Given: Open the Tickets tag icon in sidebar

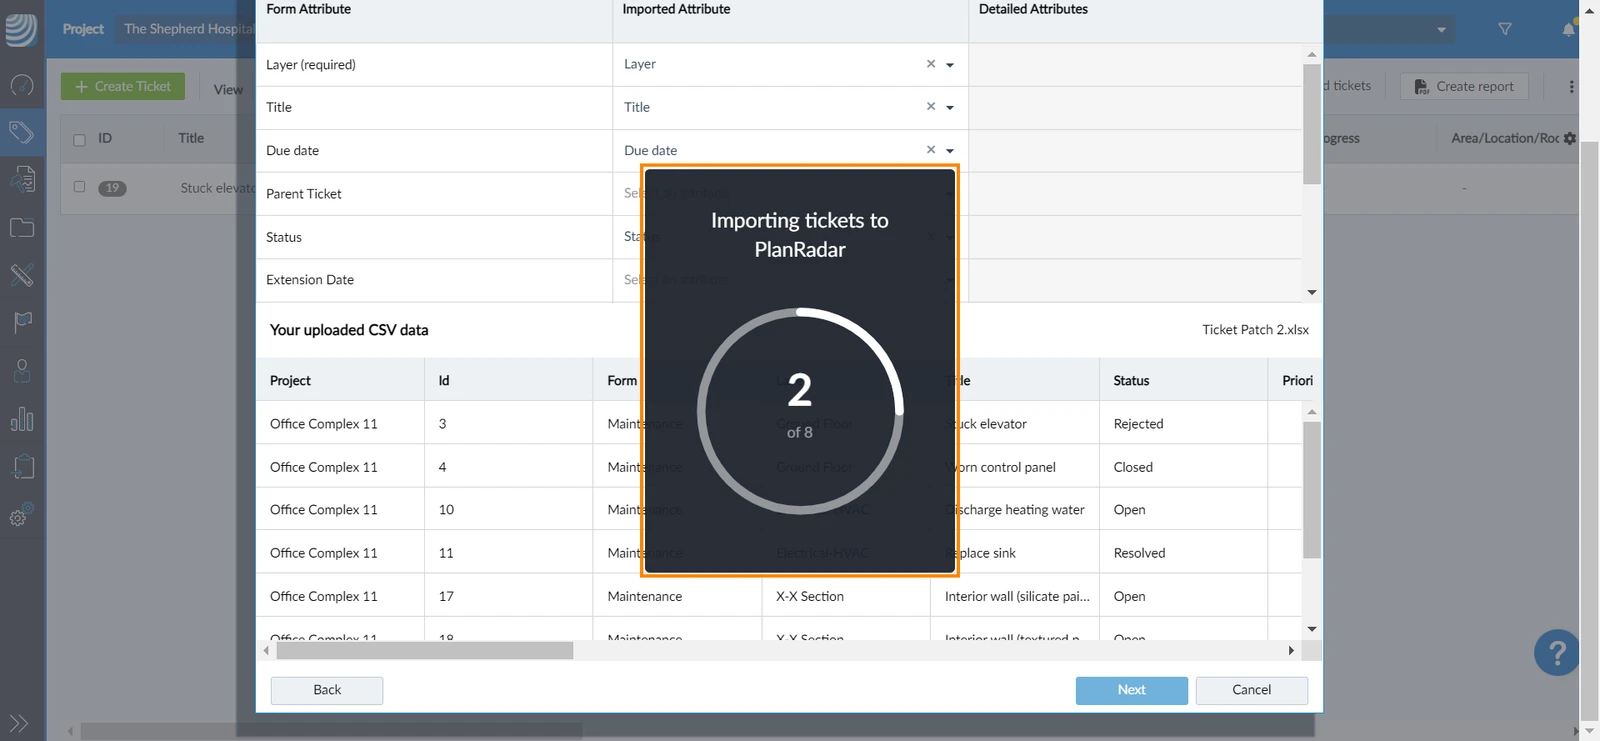Looking at the screenshot, I should [22, 132].
